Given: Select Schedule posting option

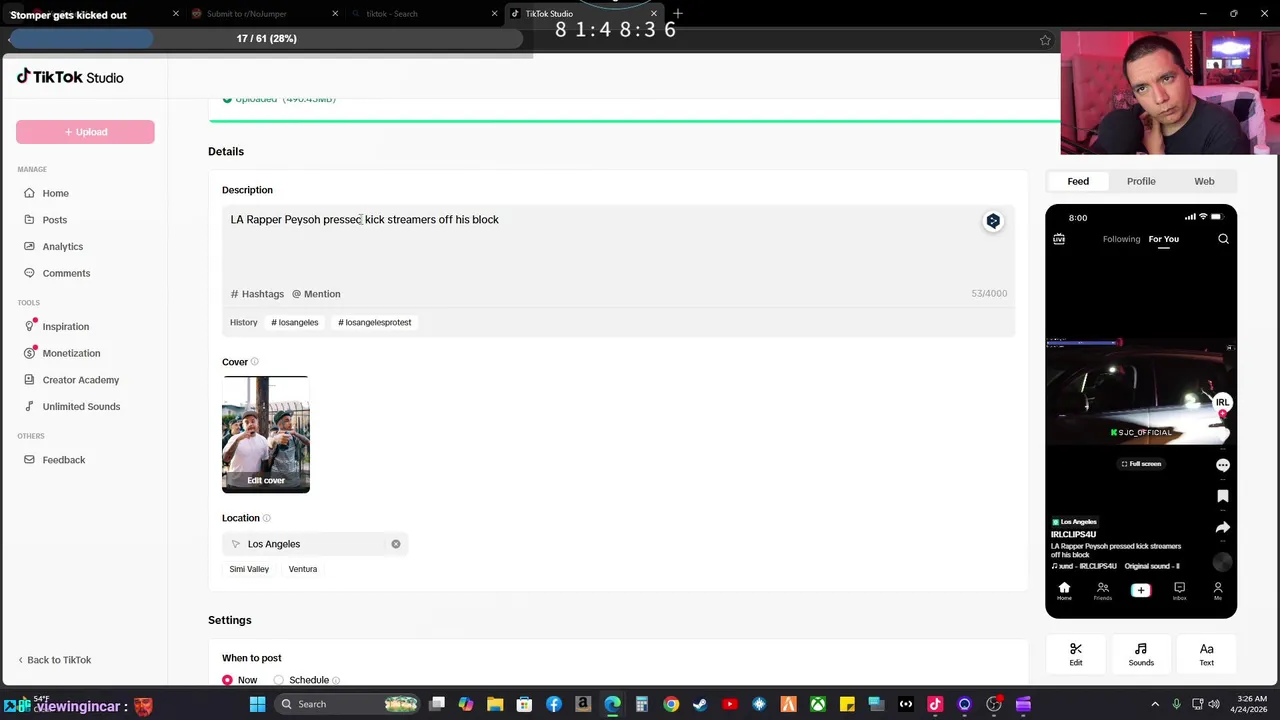Looking at the screenshot, I should (279, 680).
